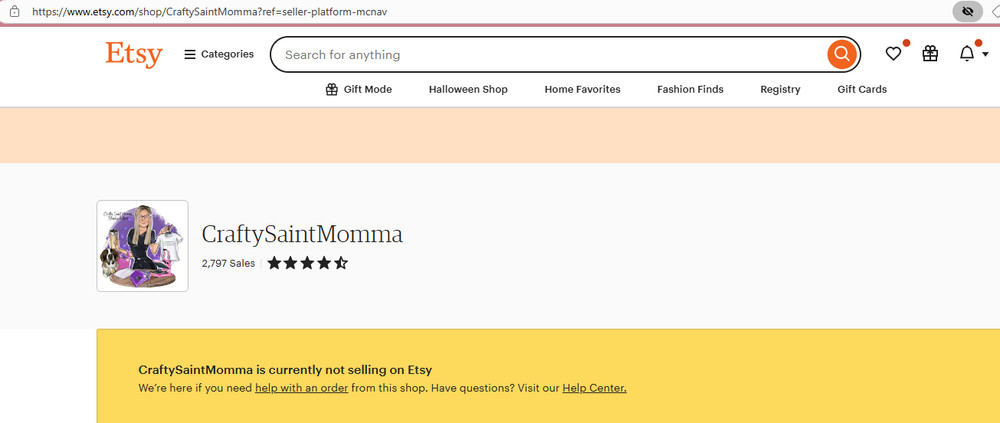The height and width of the screenshot is (423, 1000).
Task: Click the CraftySaintMomma shop name heading
Action: [x=302, y=234]
